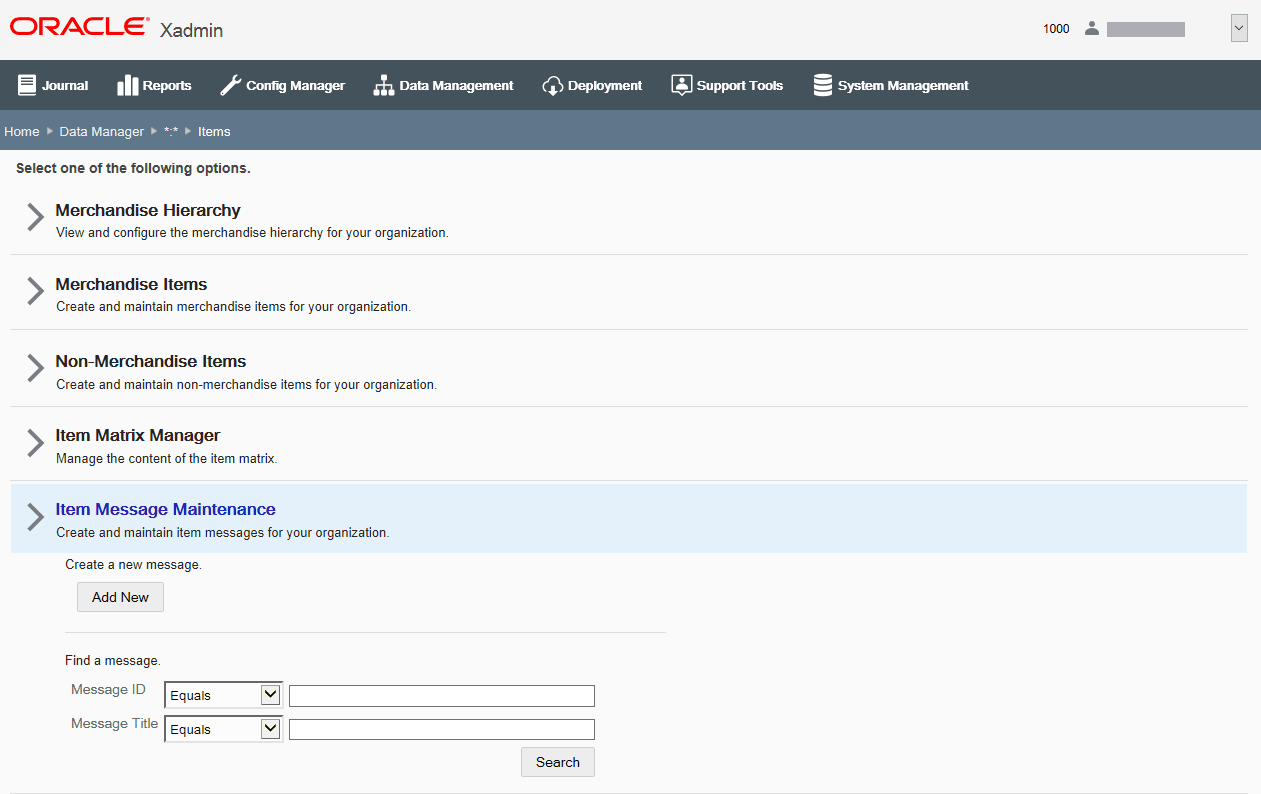Focus the Message Title text field
Image resolution: width=1261 pixels, height=794 pixels.
click(442, 730)
